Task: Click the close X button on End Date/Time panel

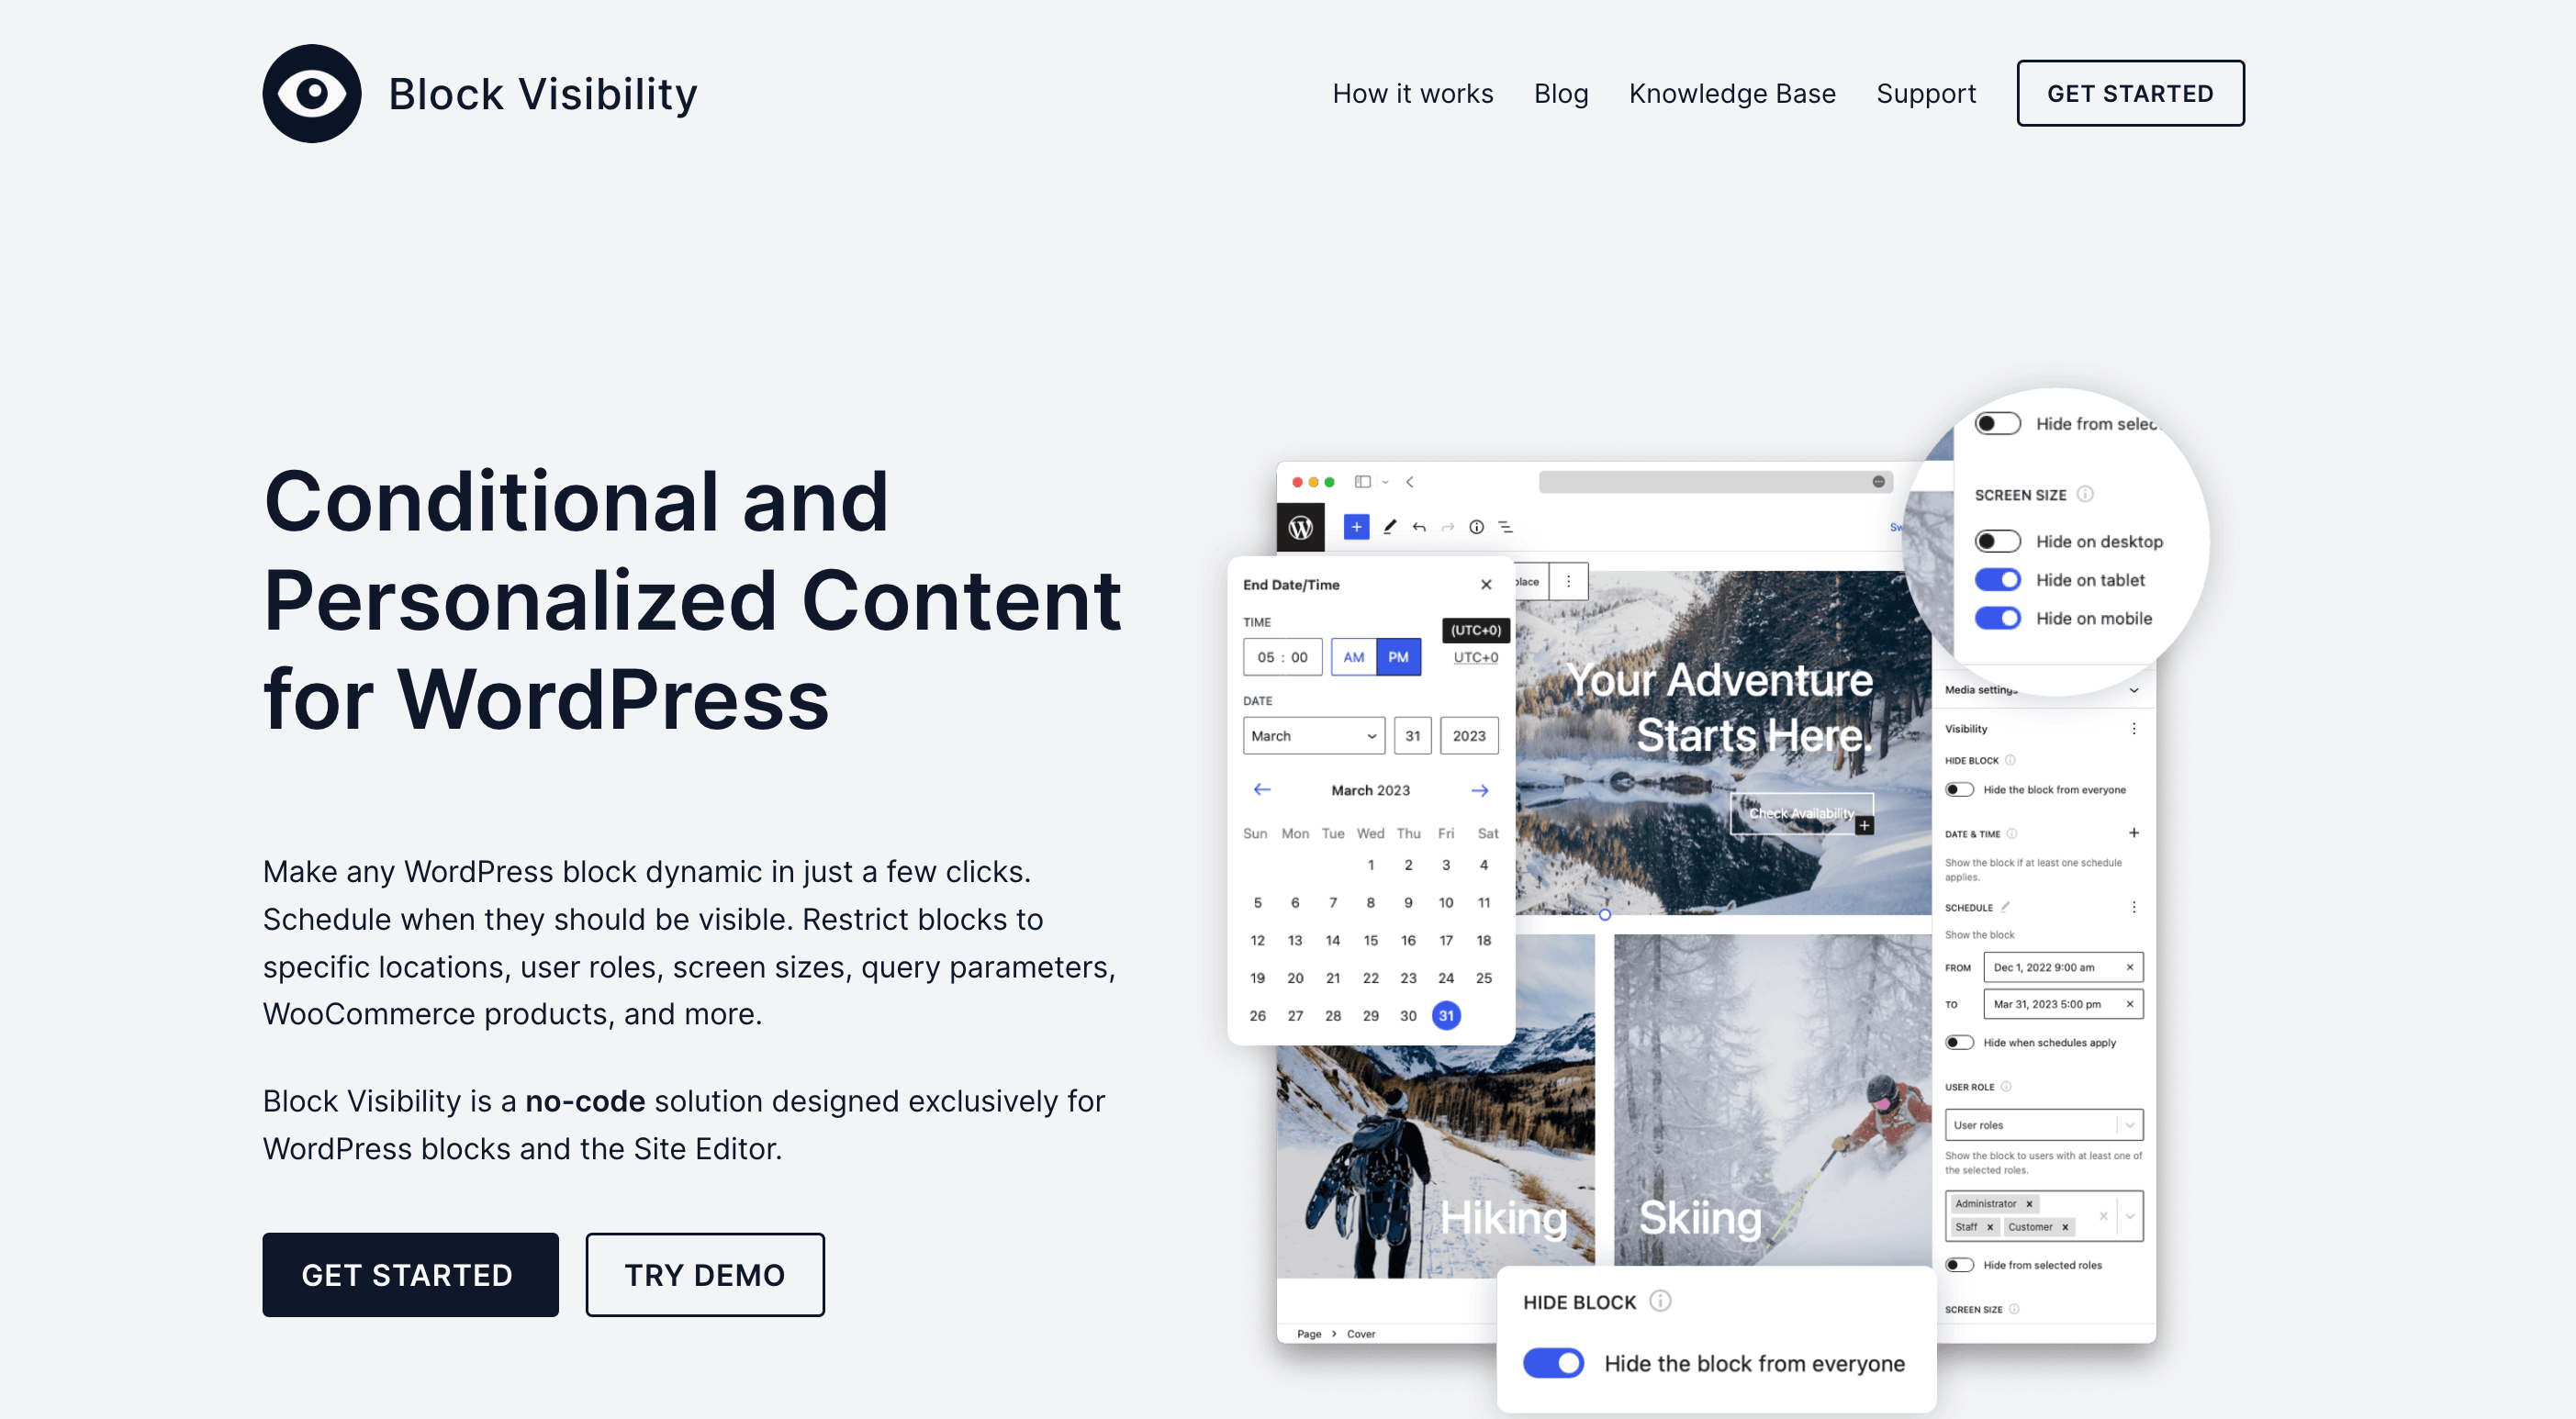Action: coord(1484,582)
